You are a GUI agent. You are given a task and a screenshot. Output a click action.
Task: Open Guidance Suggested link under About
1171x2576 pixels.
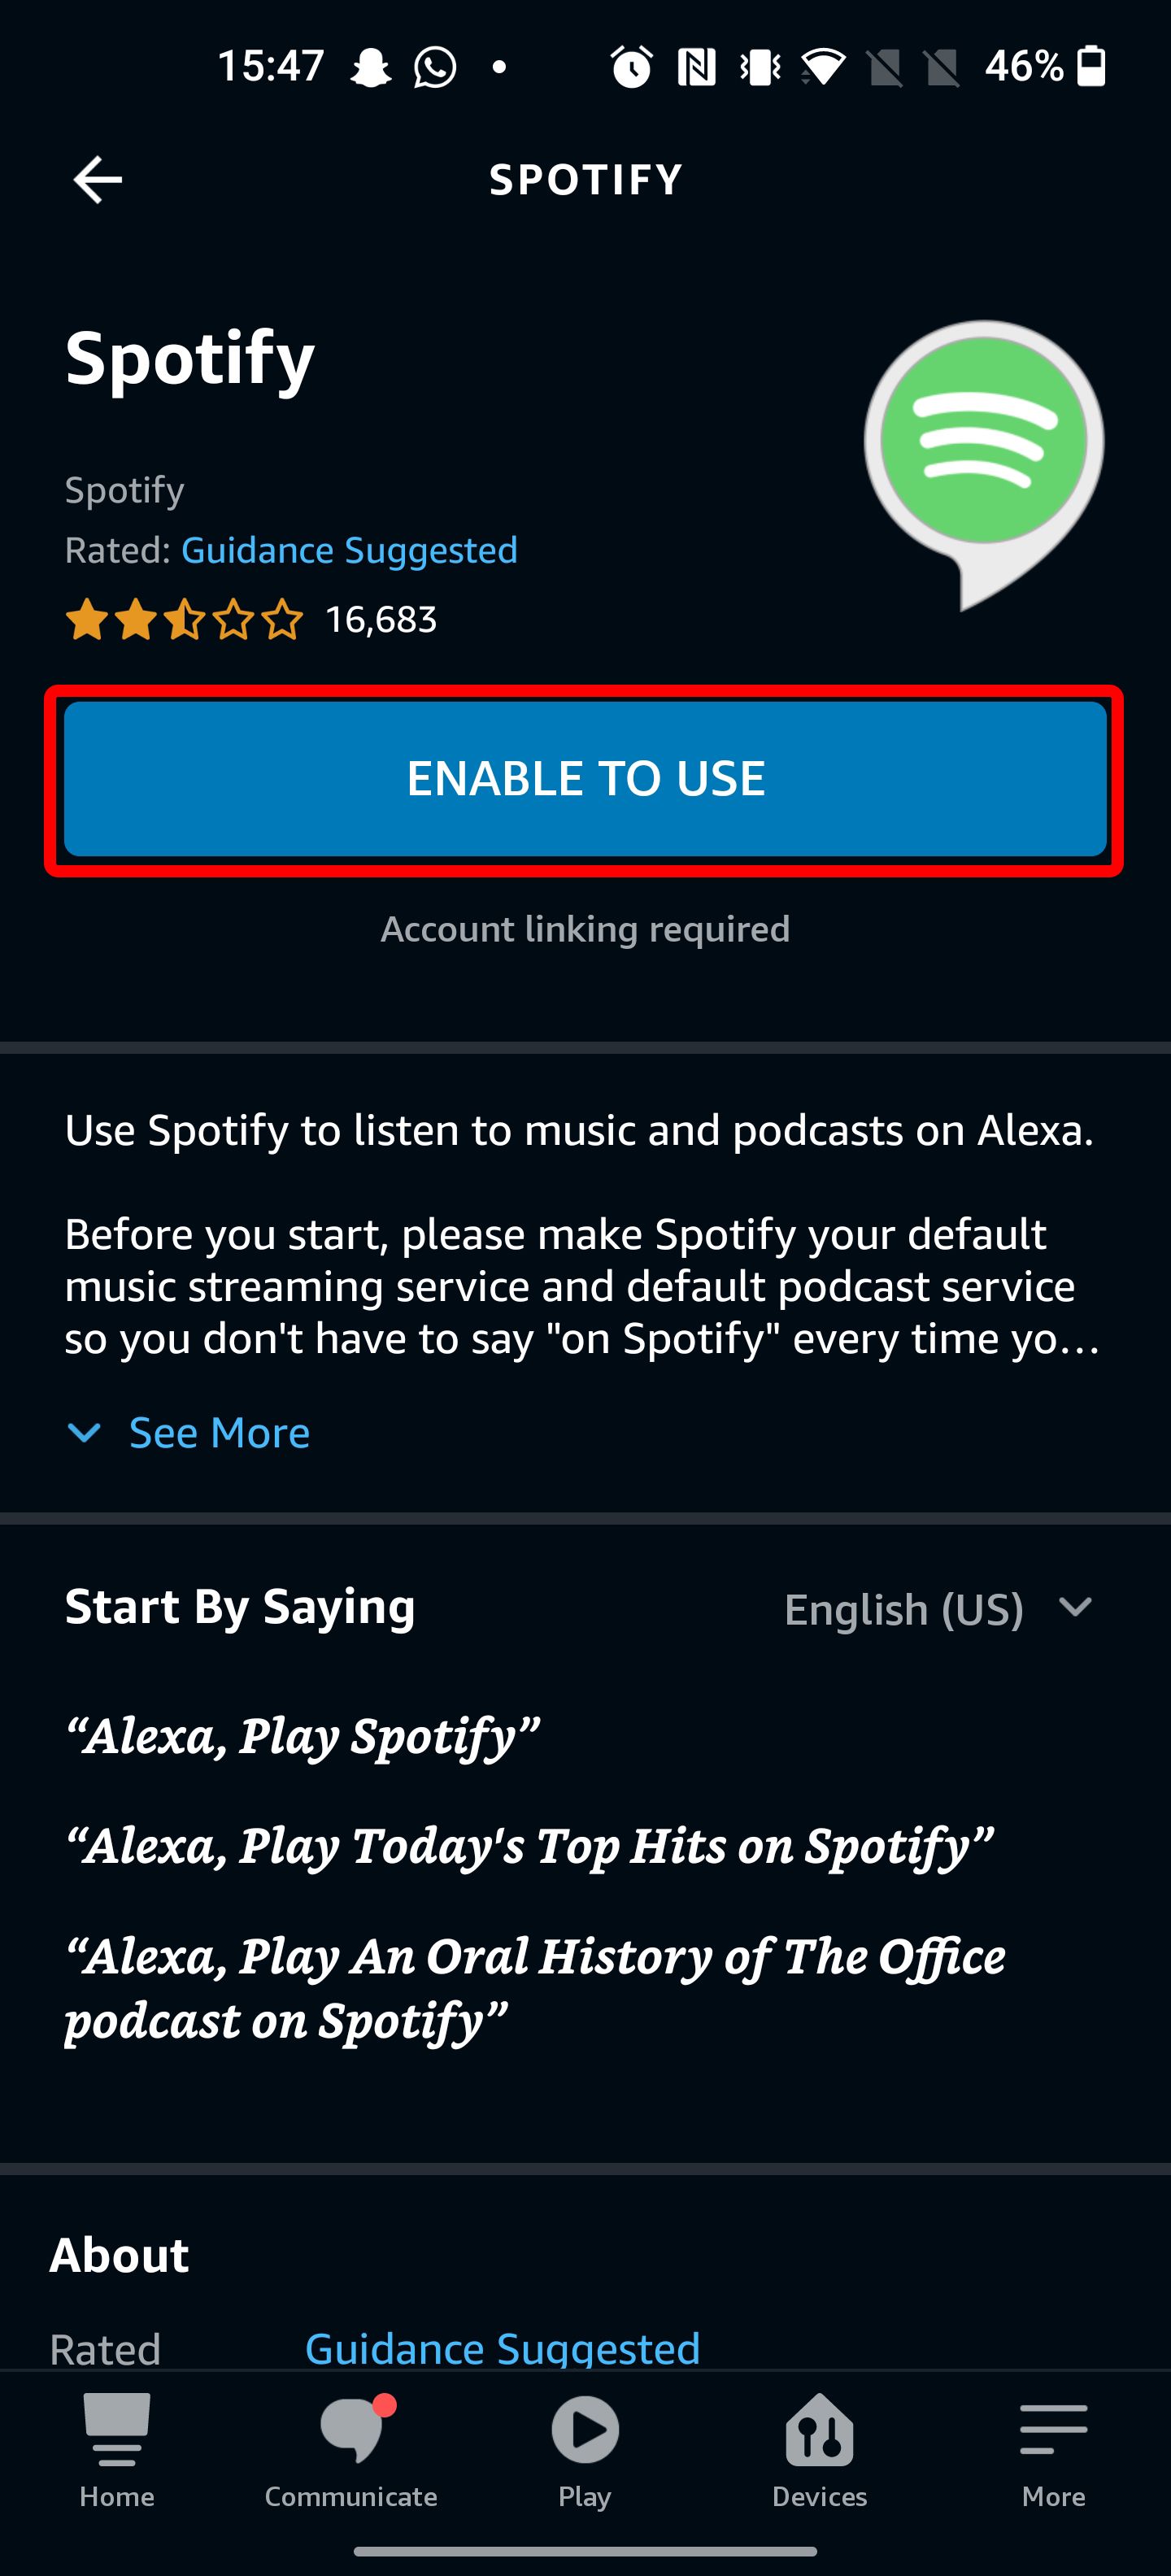pyautogui.click(x=502, y=2347)
